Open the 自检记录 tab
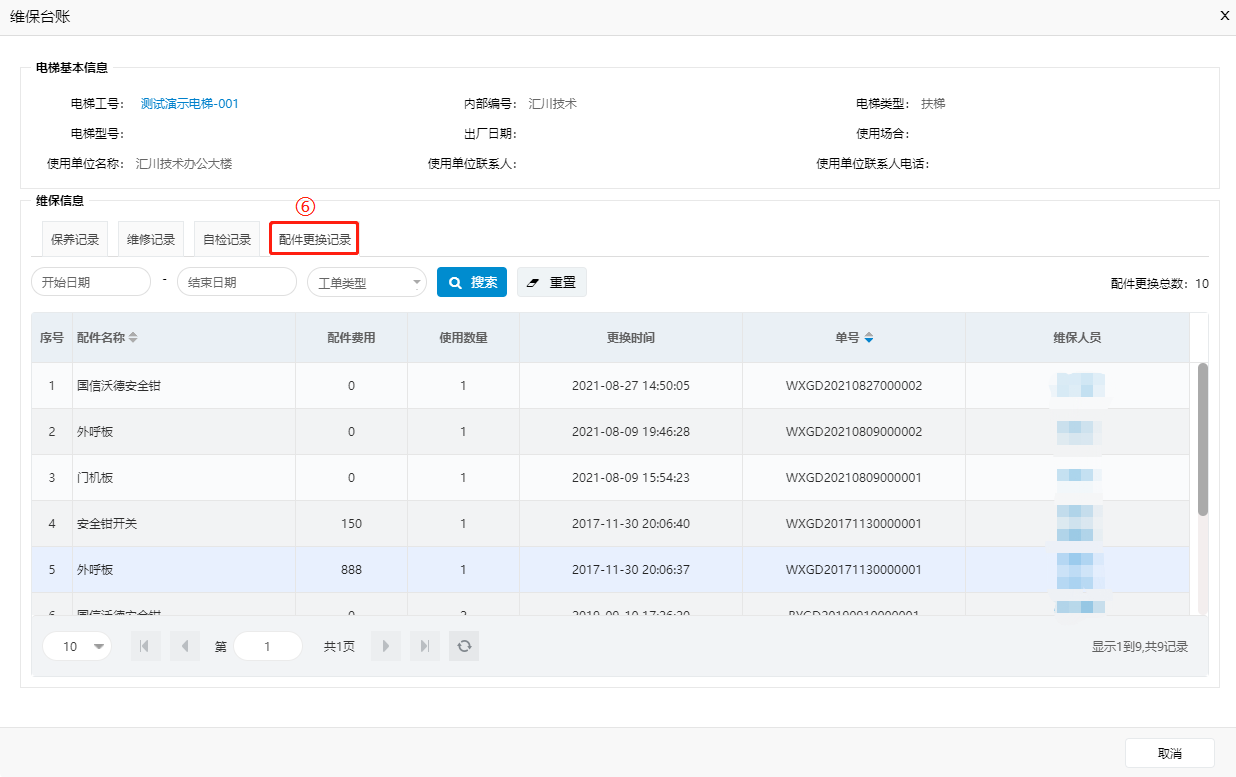This screenshot has width=1236, height=777. (227, 240)
